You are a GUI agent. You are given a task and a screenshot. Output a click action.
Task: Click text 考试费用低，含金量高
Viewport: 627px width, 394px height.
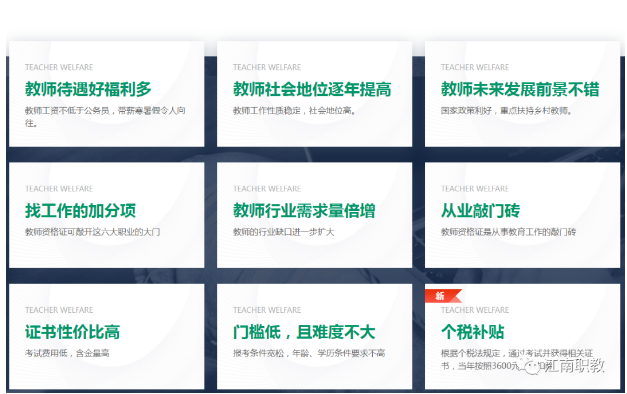coord(67,353)
